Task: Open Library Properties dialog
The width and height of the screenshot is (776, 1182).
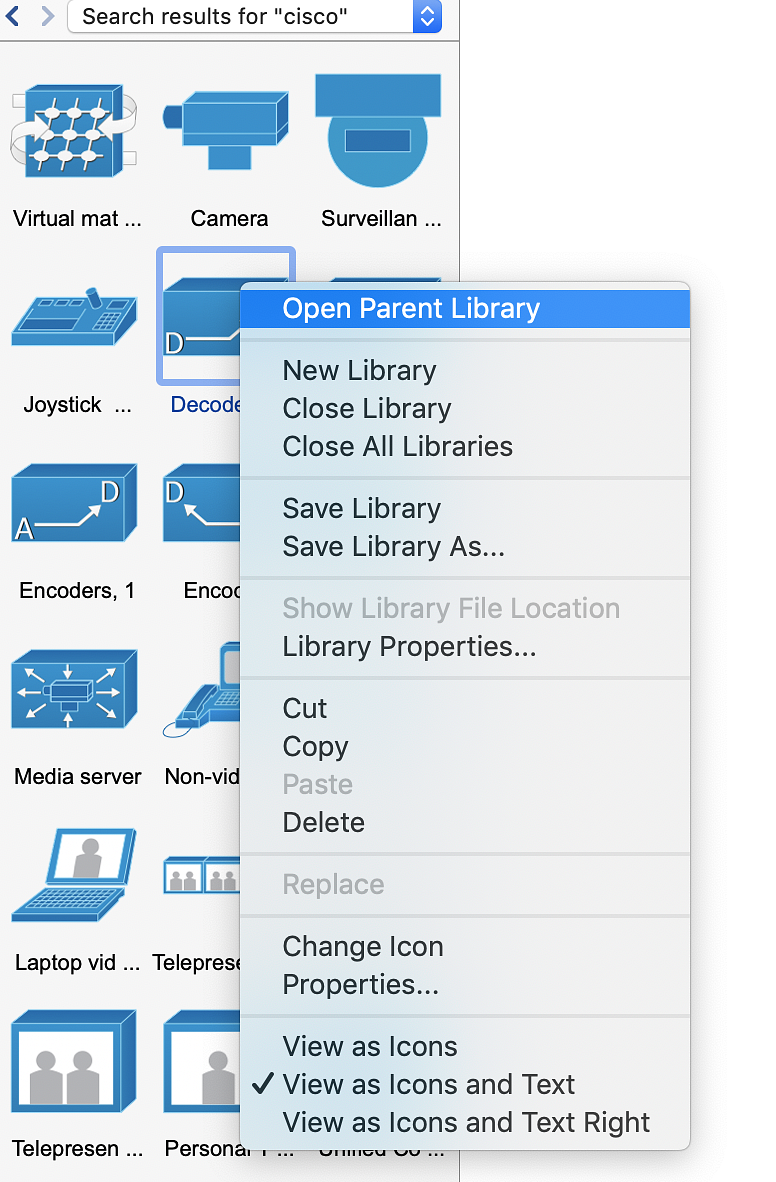Action: tap(409, 646)
